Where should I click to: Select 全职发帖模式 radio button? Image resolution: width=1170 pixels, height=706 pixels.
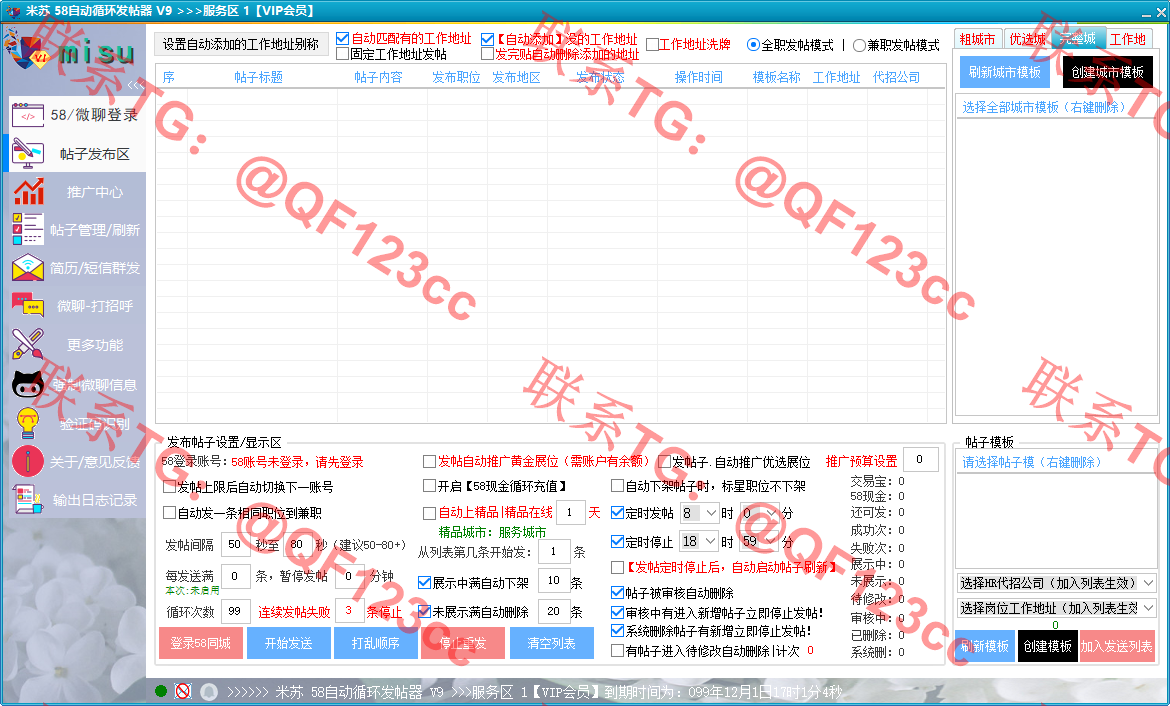coord(753,45)
